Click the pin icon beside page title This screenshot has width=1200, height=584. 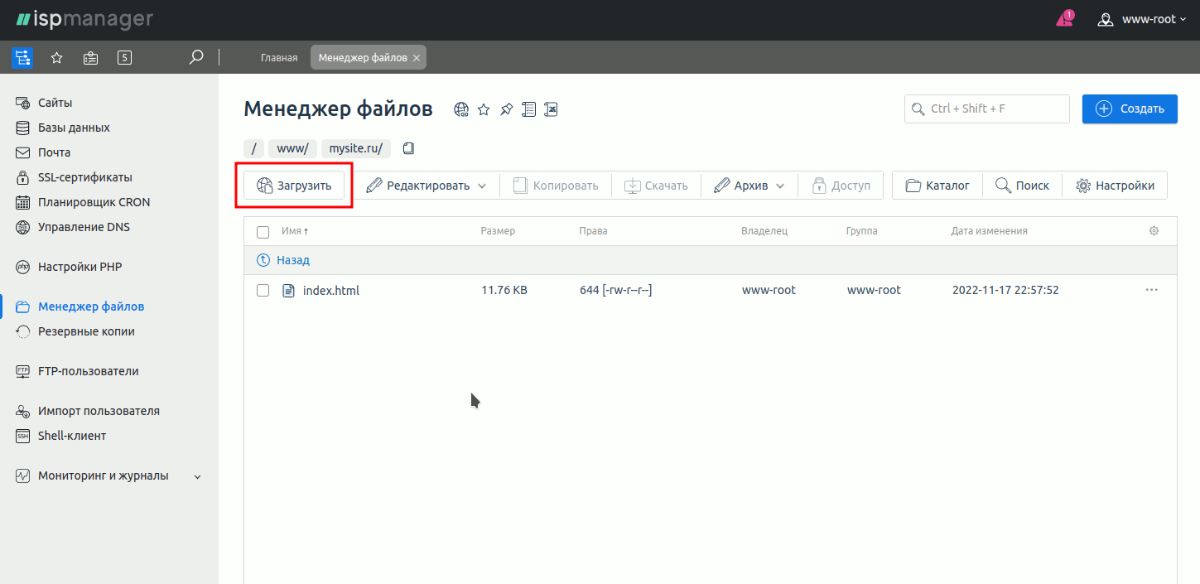(506, 109)
